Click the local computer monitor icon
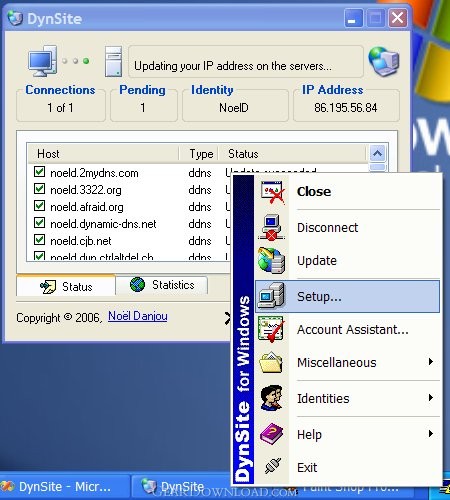 point(42,61)
